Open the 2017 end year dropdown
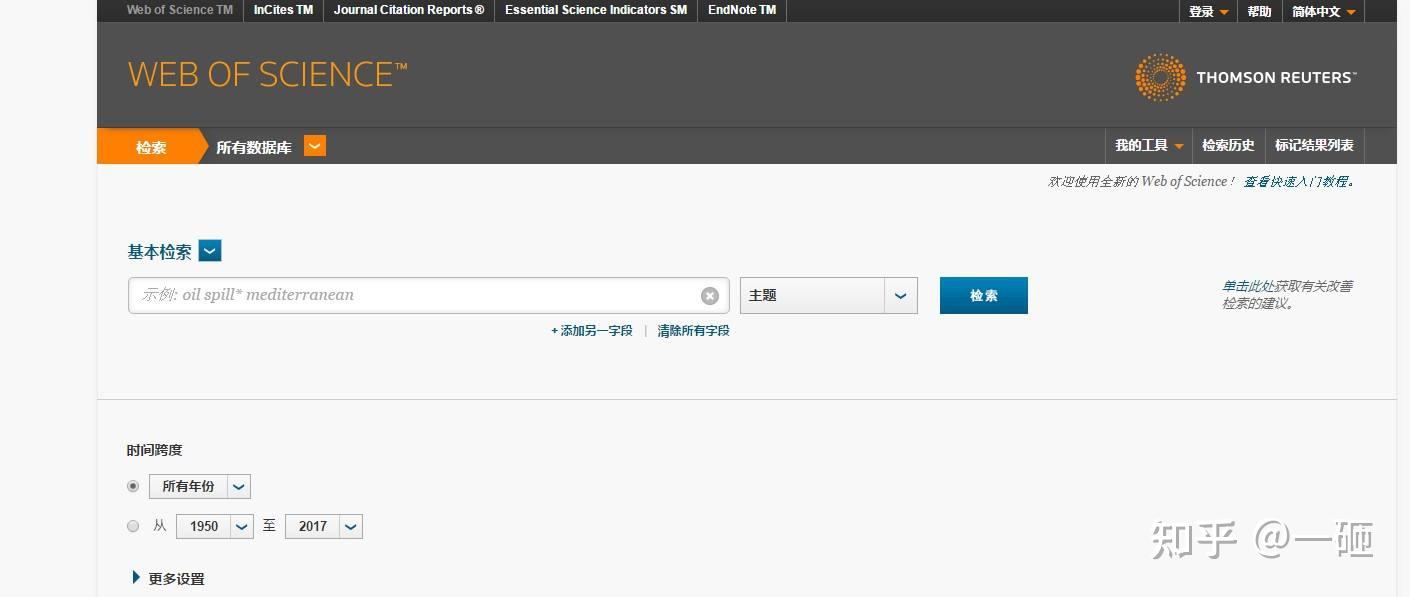Screen dimensions: 1410x597 (x=350, y=526)
